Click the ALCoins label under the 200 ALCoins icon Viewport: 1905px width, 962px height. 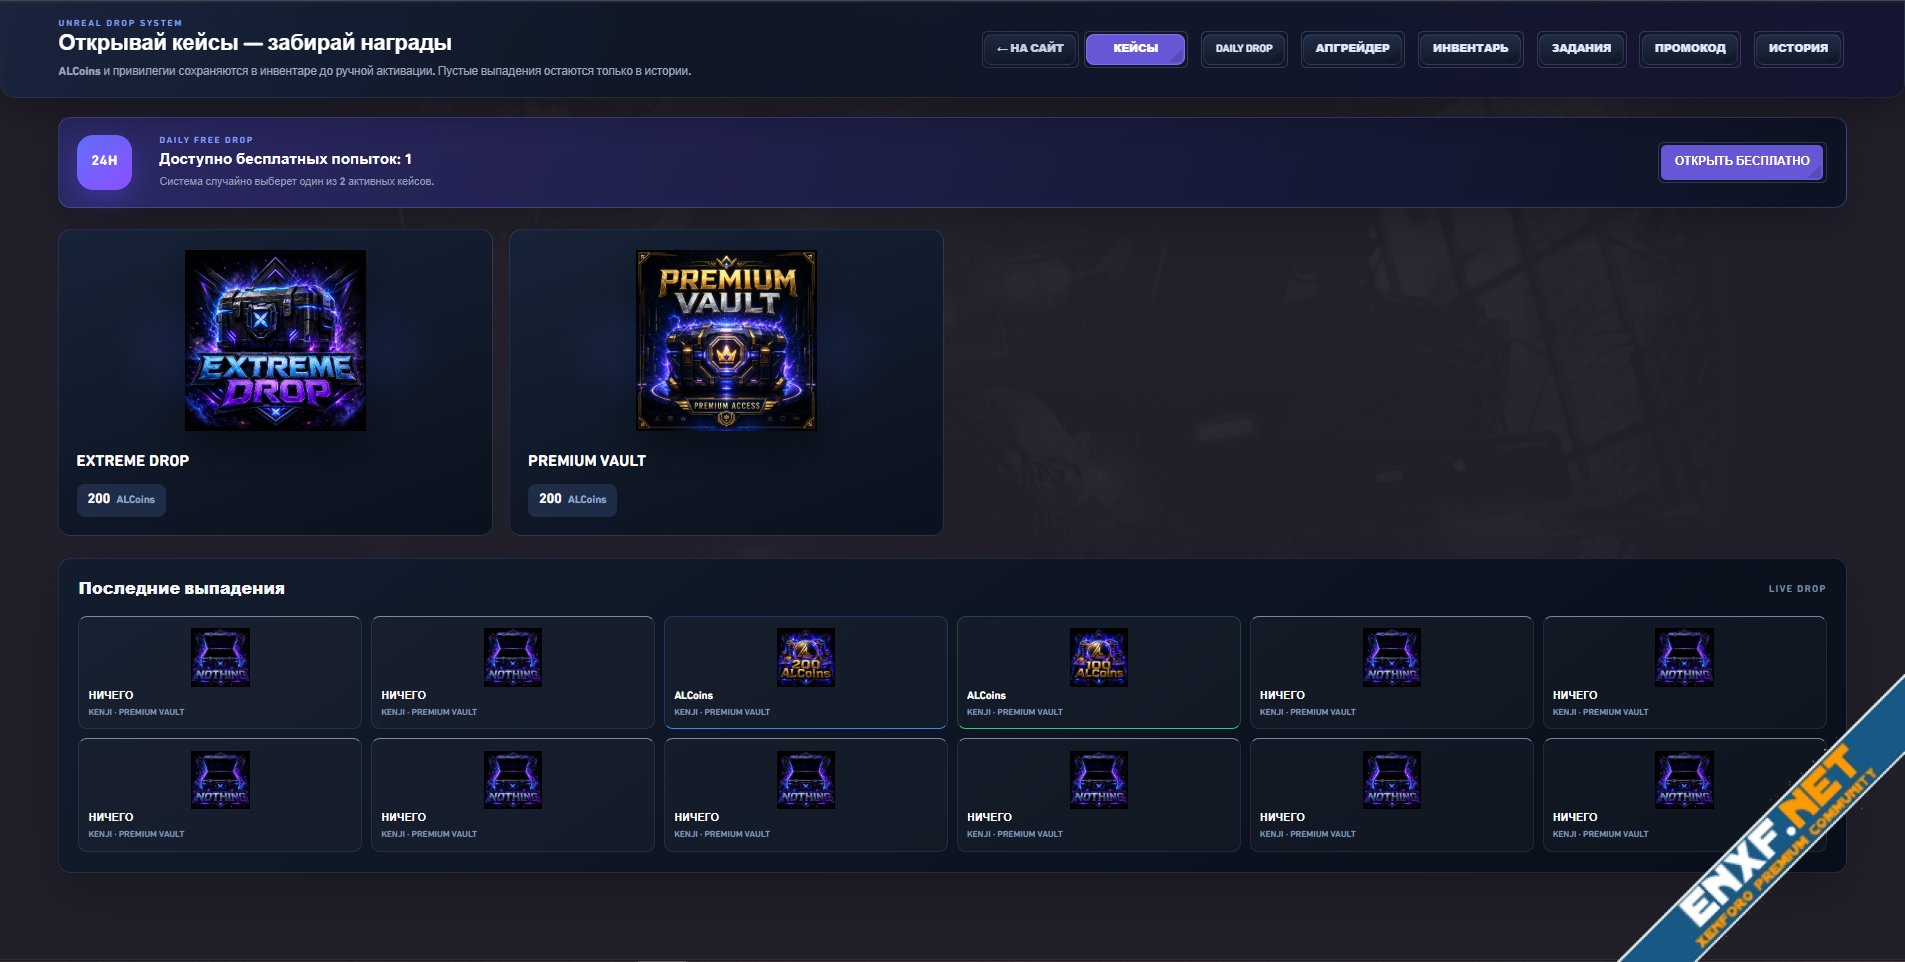694,695
